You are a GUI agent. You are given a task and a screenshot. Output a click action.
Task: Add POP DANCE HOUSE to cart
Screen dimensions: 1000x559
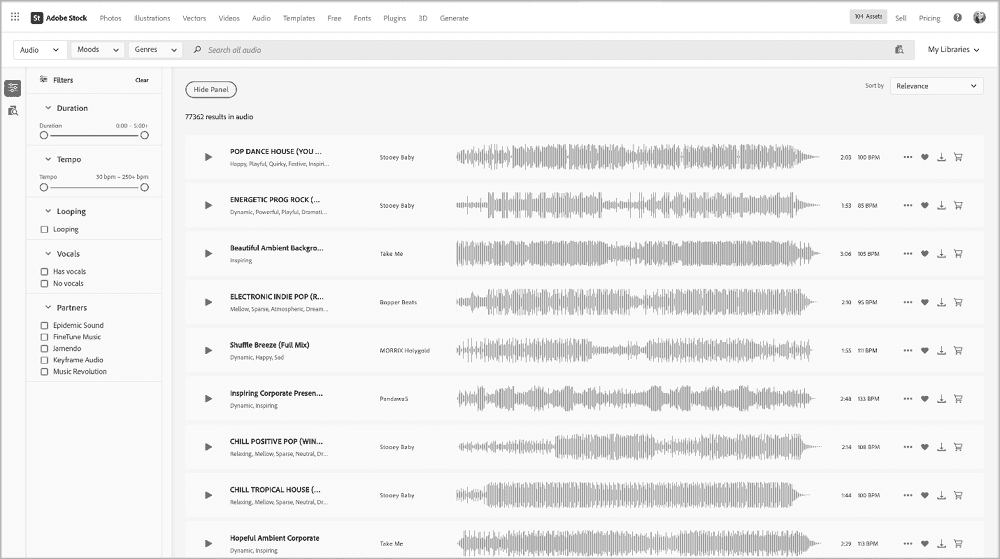tap(958, 157)
